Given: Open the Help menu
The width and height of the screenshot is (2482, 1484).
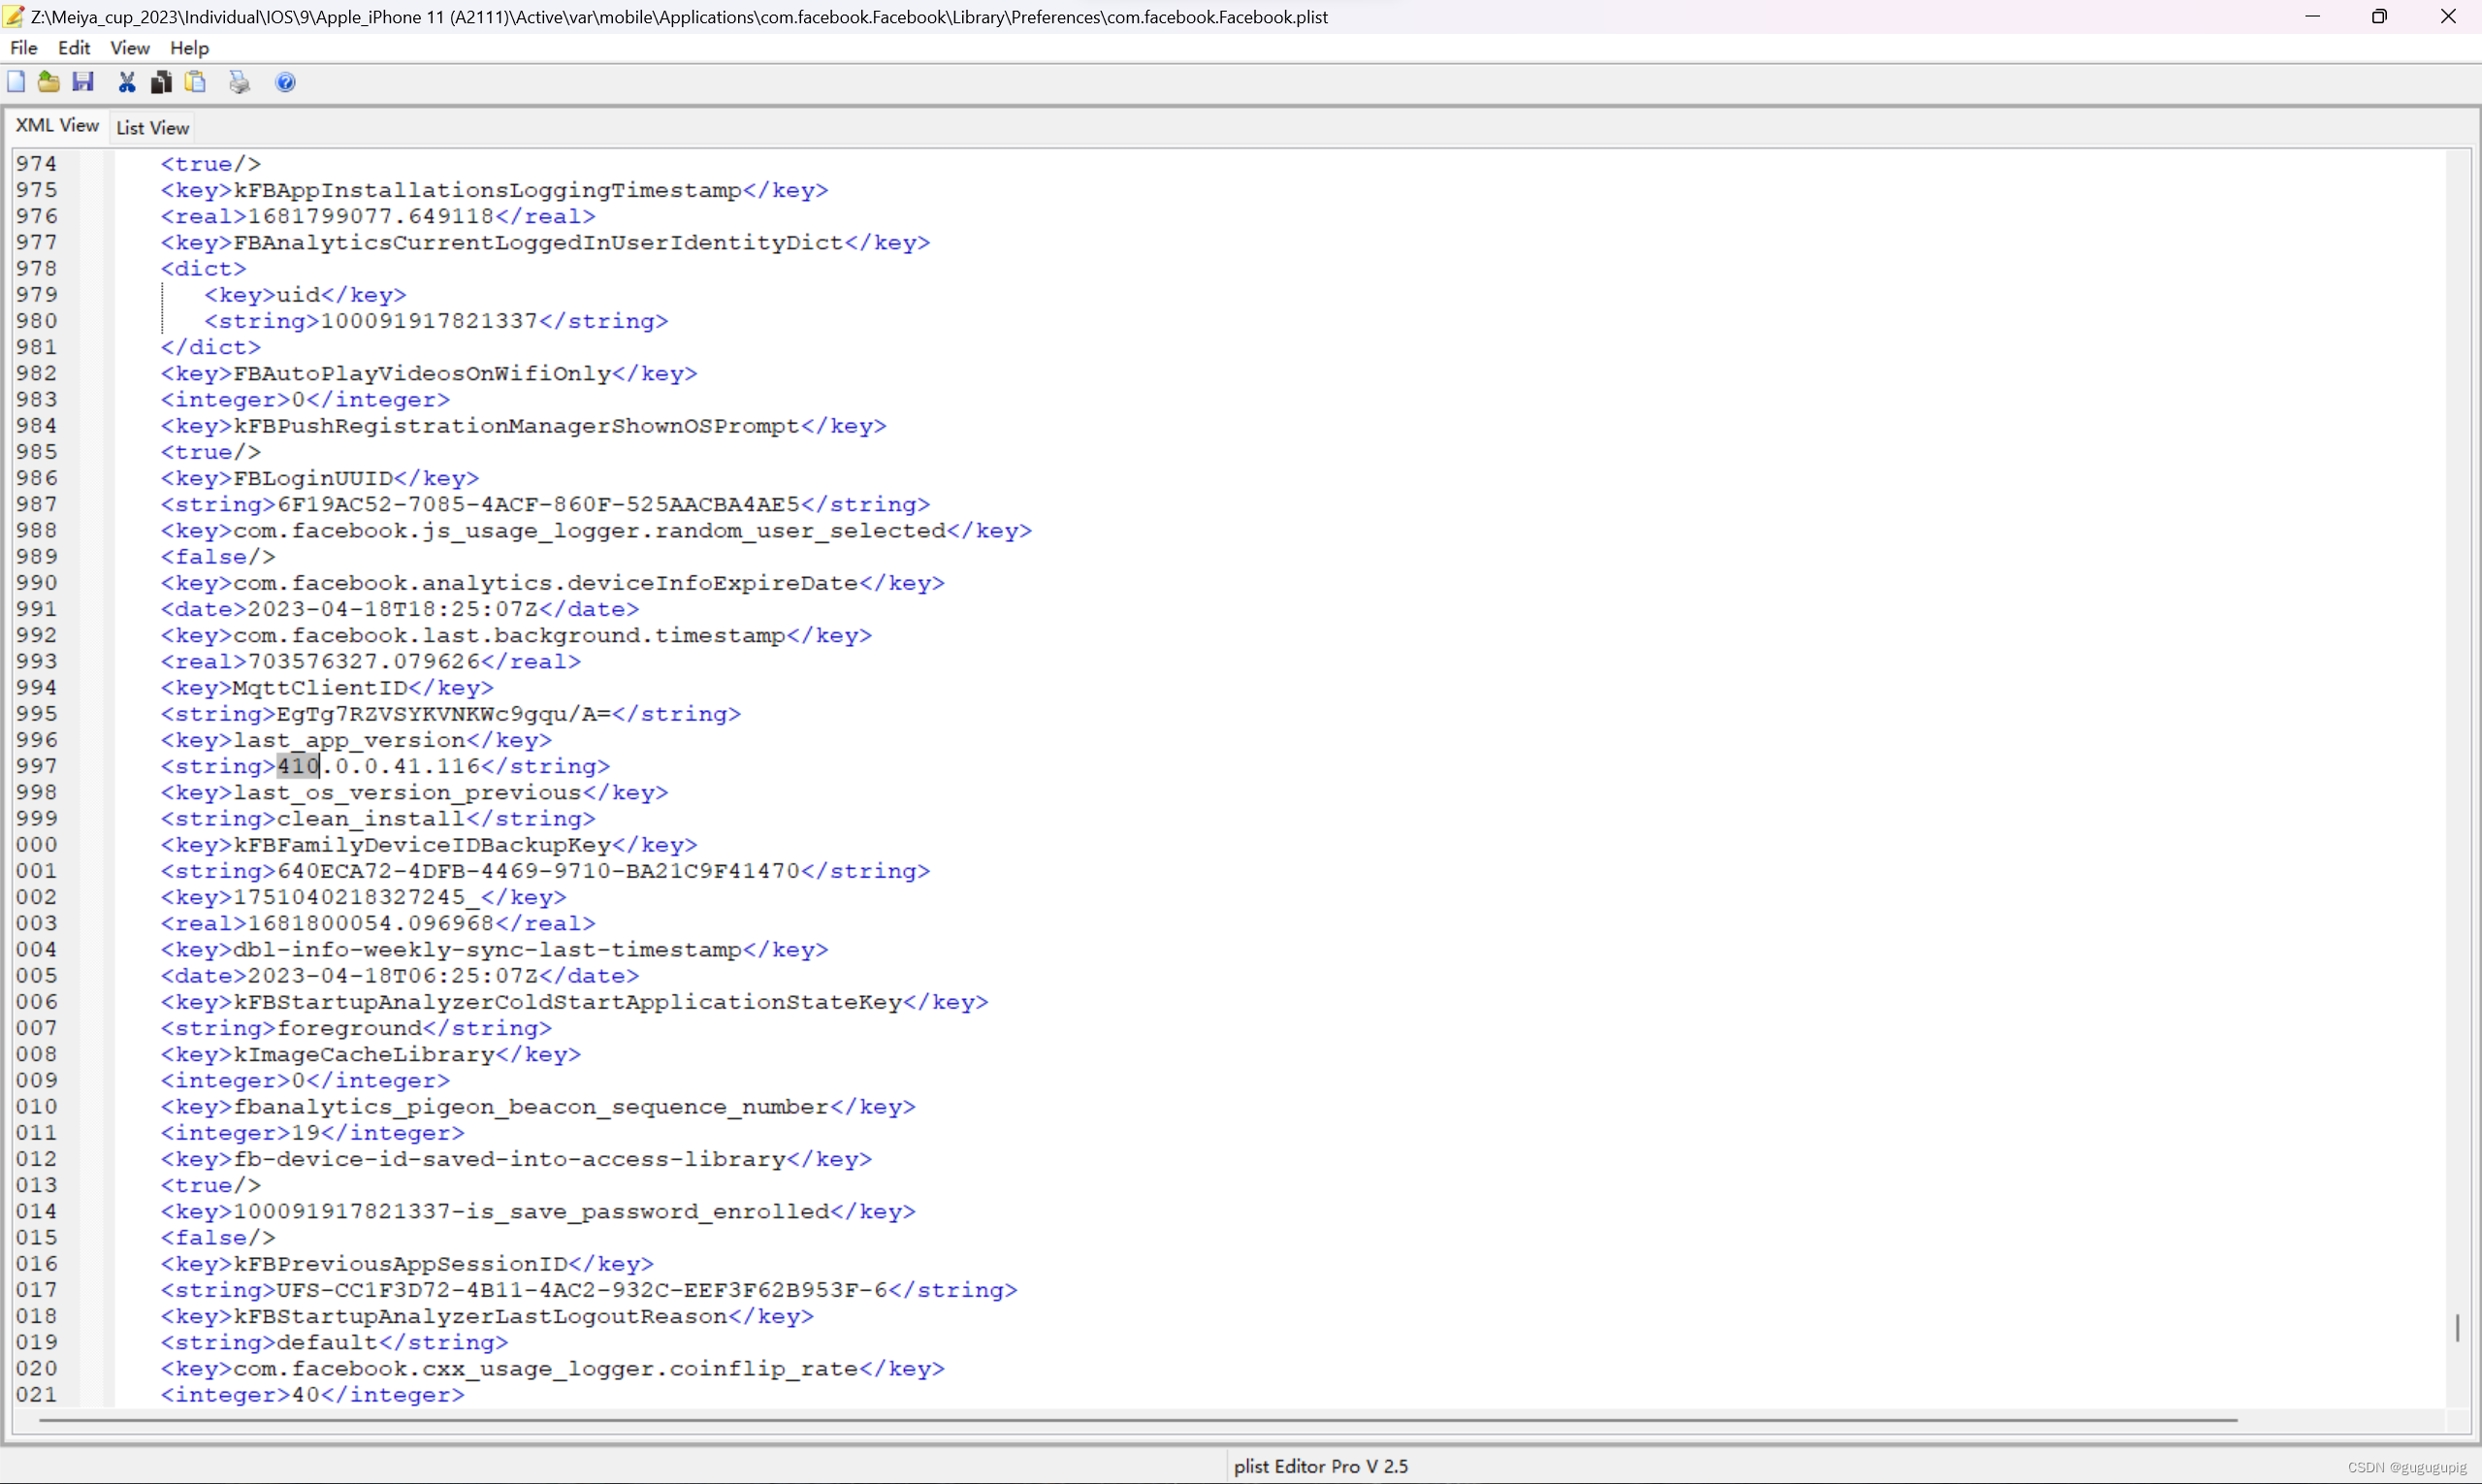Looking at the screenshot, I should (189, 48).
